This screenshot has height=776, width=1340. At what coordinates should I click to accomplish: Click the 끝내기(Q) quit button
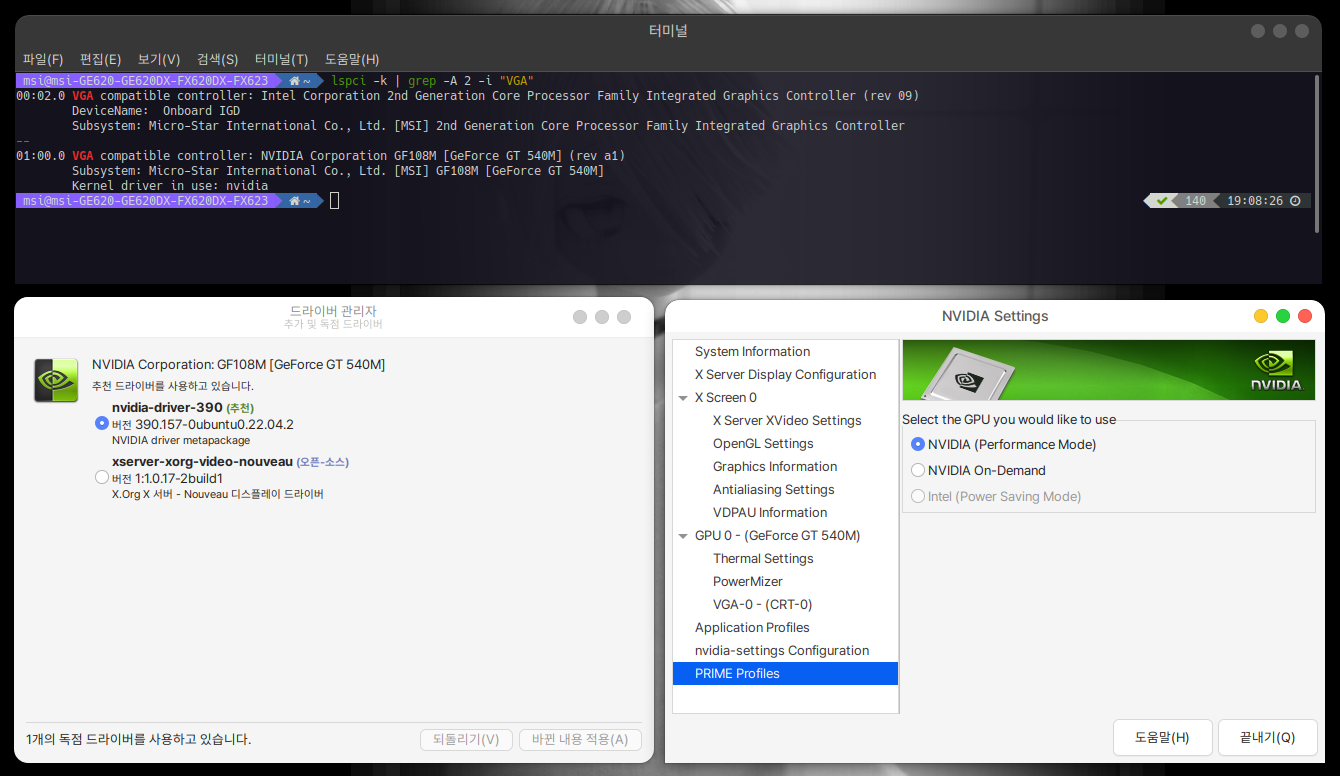1267,738
